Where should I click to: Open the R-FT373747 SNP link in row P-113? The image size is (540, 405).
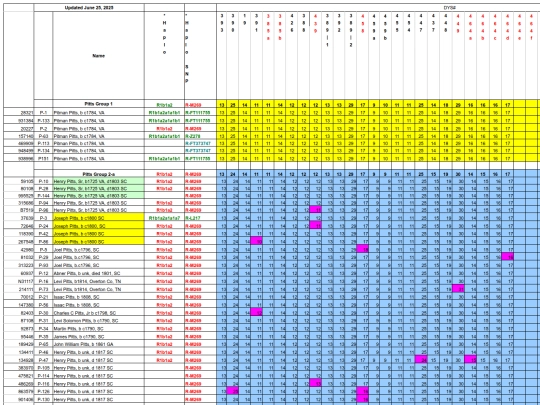pyautogui.click(x=198, y=143)
